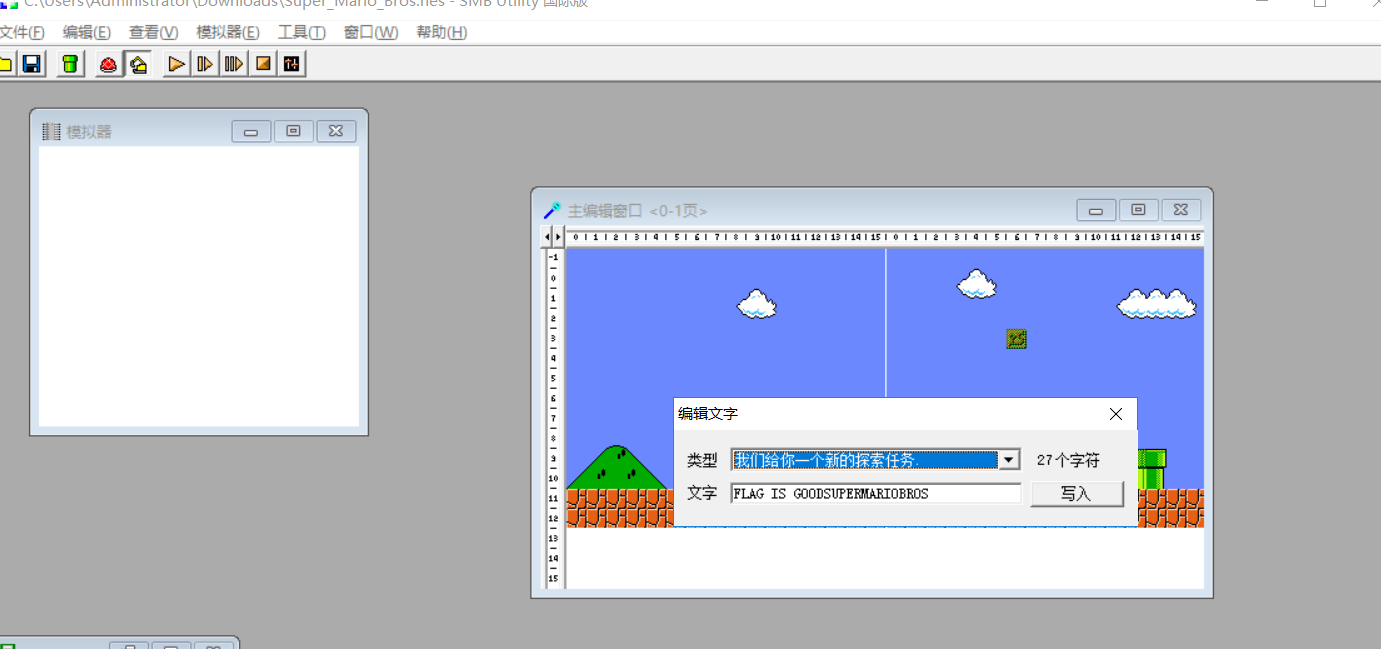Click the 文字 text input field
The width and height of the screenshot is (1381, 649).
coord(876,494)
